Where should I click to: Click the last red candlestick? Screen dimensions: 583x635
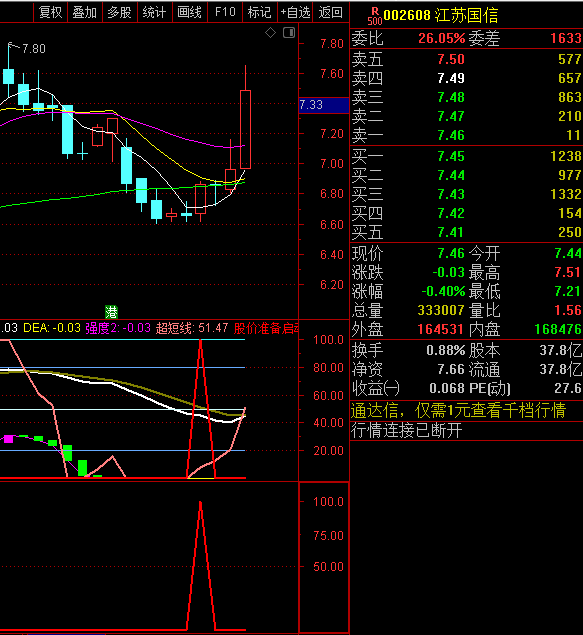tap(245, 129)
